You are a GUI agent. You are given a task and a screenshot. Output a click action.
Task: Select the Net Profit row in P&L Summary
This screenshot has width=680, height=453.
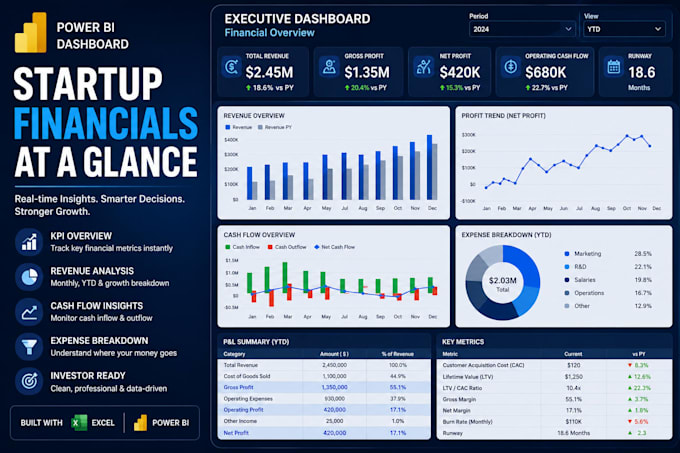coord(324,433)
